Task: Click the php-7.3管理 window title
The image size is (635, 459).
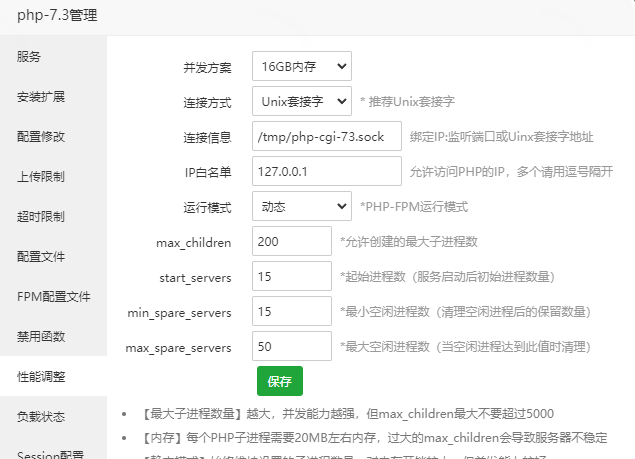Action: tap(57, 15)
